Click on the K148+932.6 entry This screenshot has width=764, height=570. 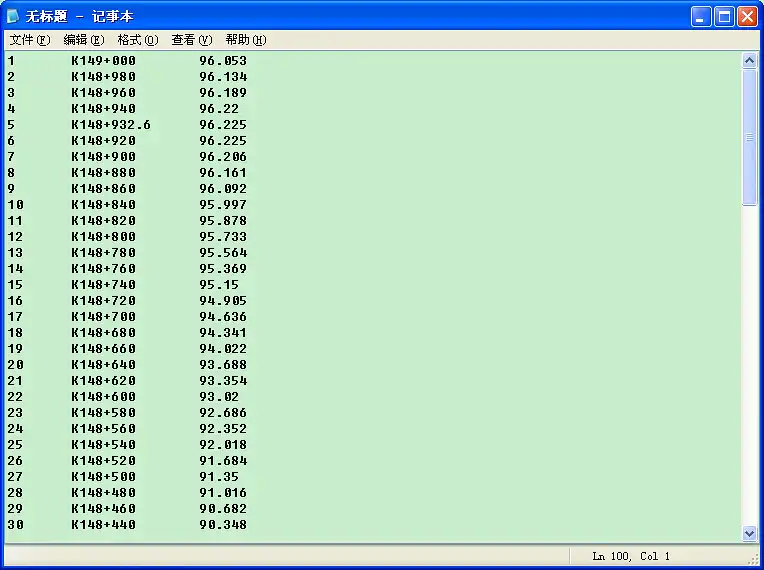click(x=110, y=125)
